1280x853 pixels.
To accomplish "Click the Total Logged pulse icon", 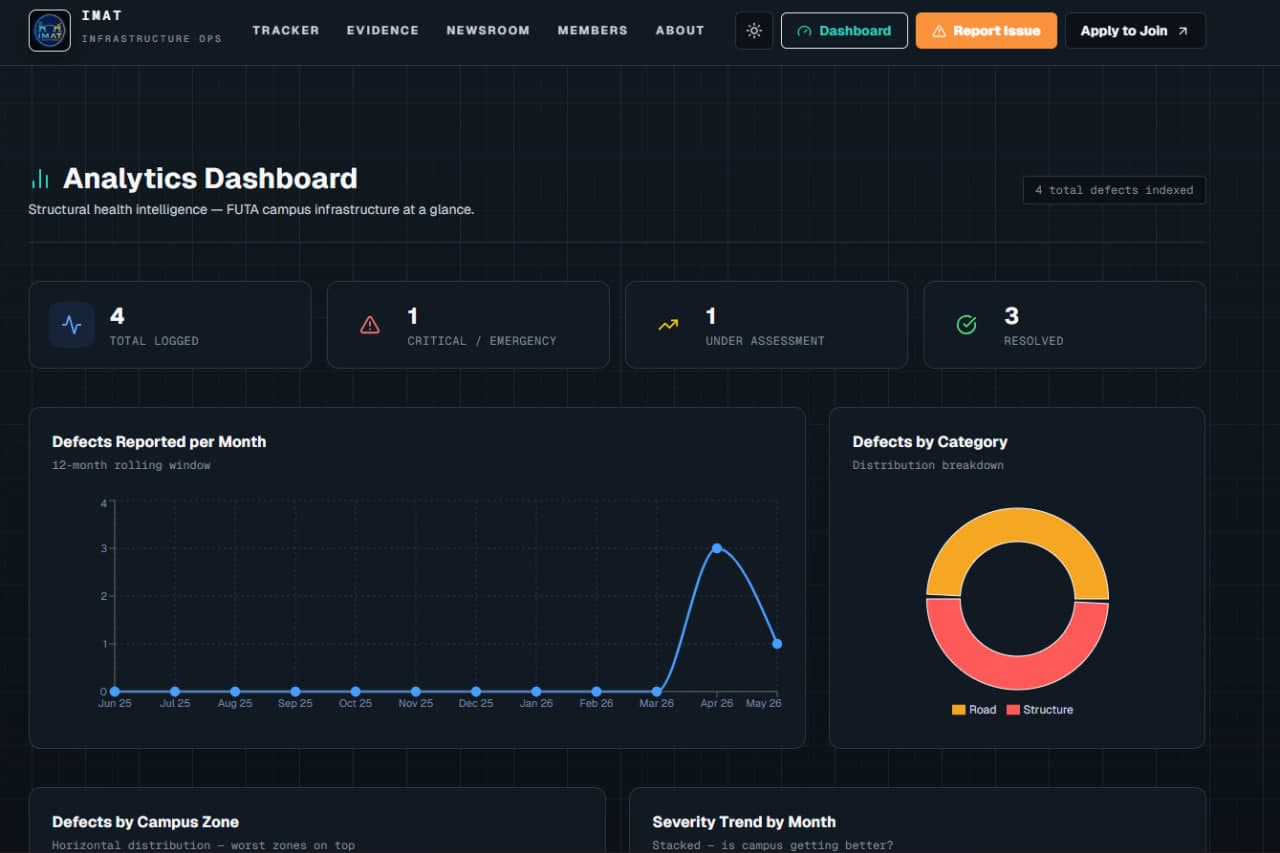I will pos(72,325).
